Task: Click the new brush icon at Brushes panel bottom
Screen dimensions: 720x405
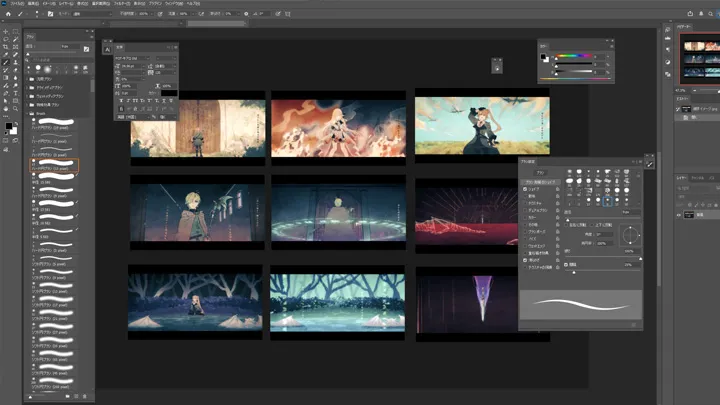Action: click(76, 396)
